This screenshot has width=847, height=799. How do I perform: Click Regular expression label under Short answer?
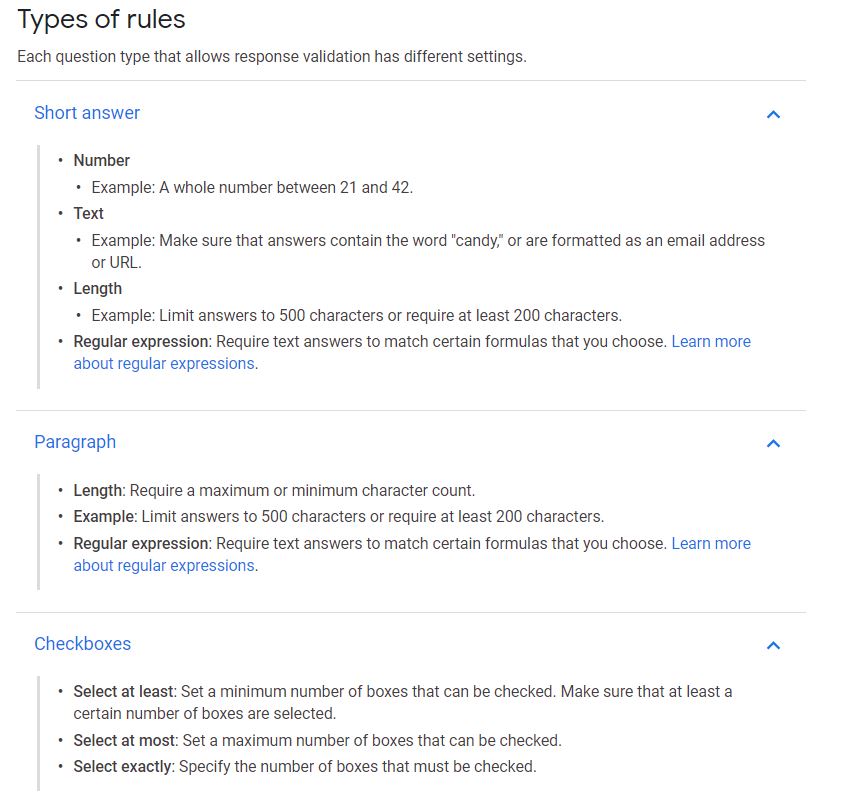[x=141, y=342]
